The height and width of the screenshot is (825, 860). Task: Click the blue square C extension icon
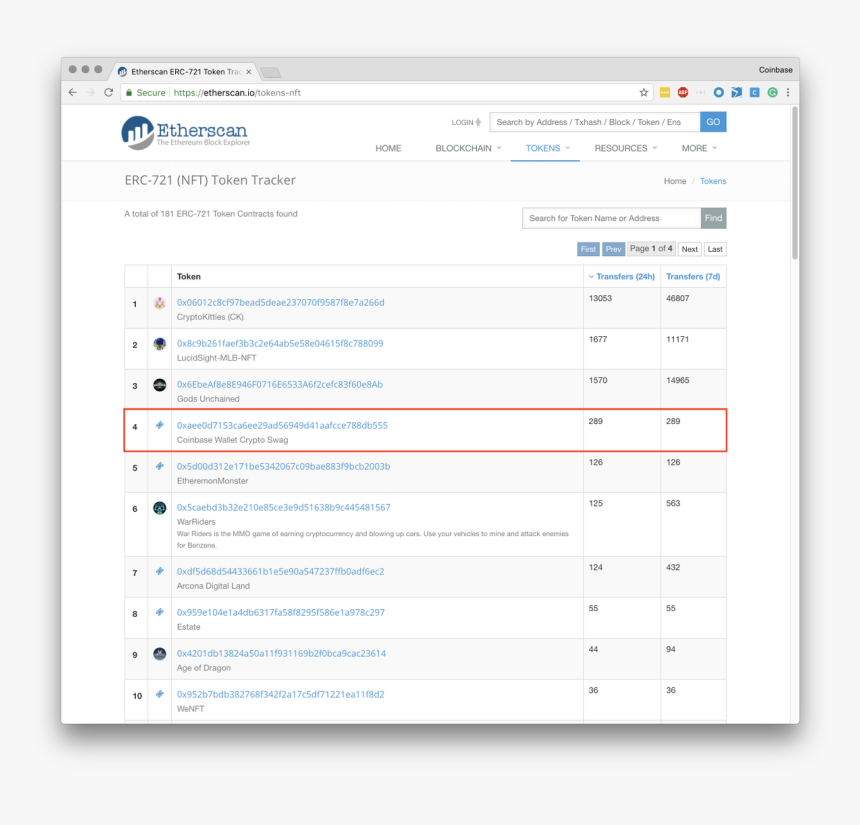755,93
